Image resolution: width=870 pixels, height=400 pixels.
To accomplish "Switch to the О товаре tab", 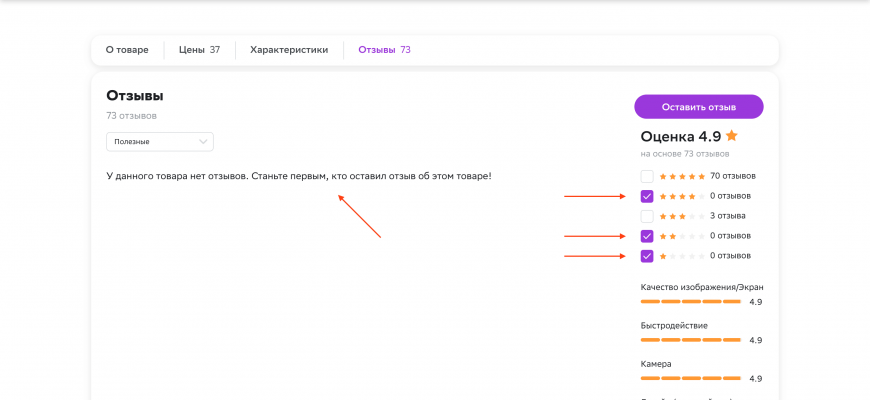I will [127, 49].
